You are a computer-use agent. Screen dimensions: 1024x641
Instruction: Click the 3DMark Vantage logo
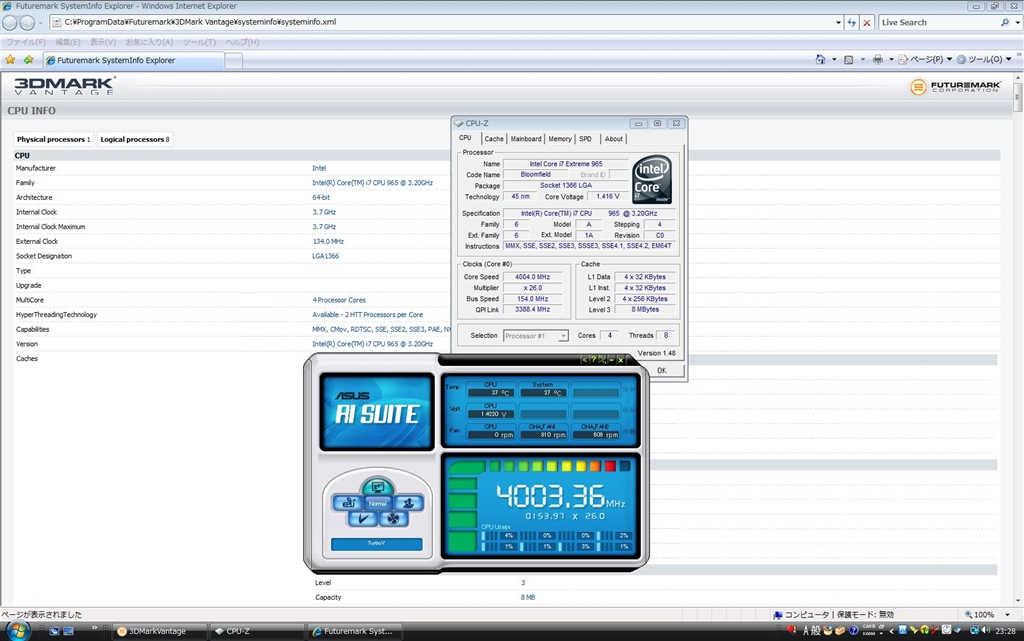[64, 86]
